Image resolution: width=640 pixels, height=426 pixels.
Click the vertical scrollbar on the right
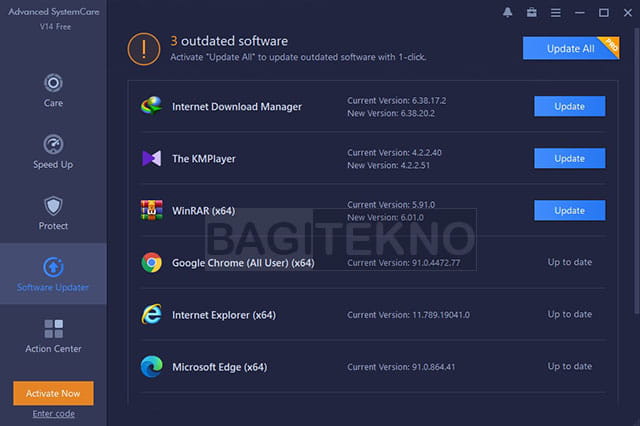(x=637, y=171)
